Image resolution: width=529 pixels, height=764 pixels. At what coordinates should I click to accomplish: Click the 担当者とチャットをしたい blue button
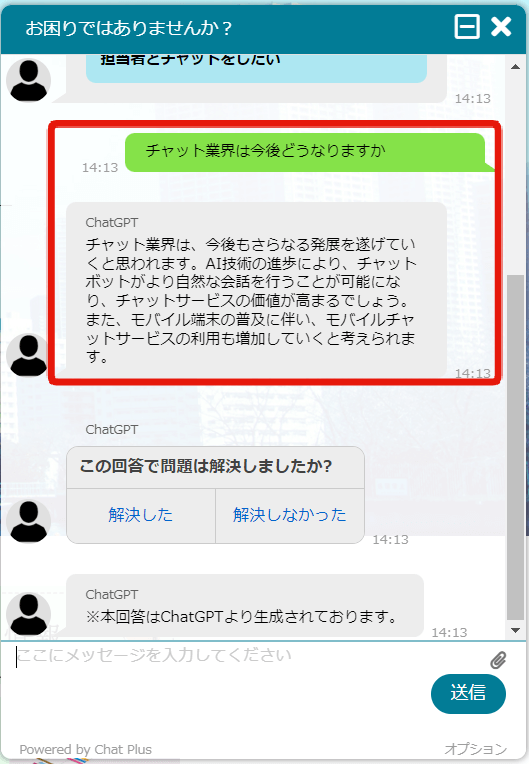[x=256, y=68]
